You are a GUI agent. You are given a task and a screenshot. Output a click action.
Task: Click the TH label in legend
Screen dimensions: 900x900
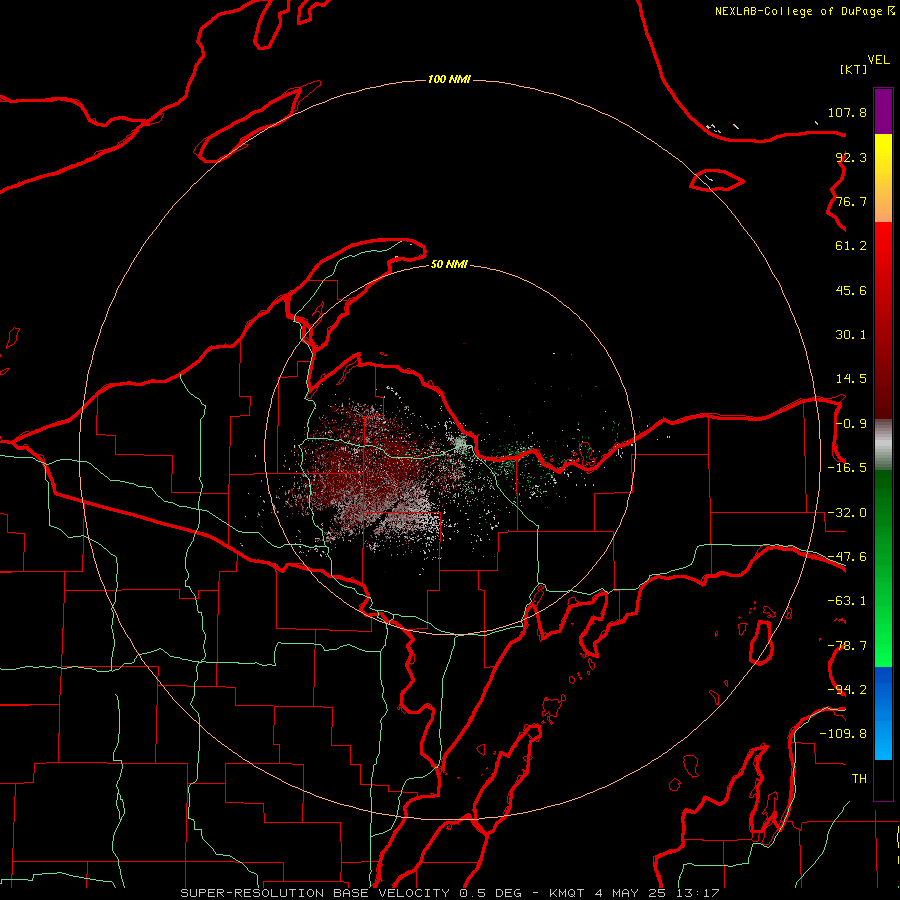pyautogui.click(x=859, y=778)
